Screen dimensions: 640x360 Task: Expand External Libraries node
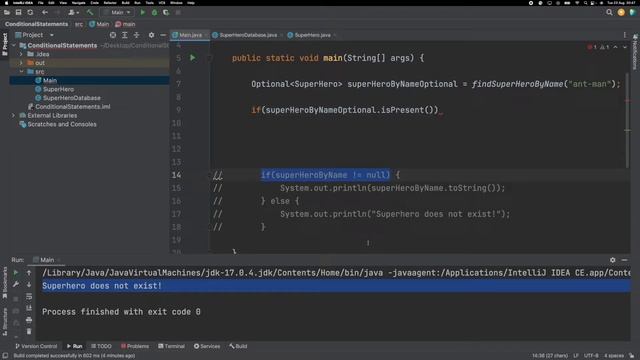tap(13, 116)
